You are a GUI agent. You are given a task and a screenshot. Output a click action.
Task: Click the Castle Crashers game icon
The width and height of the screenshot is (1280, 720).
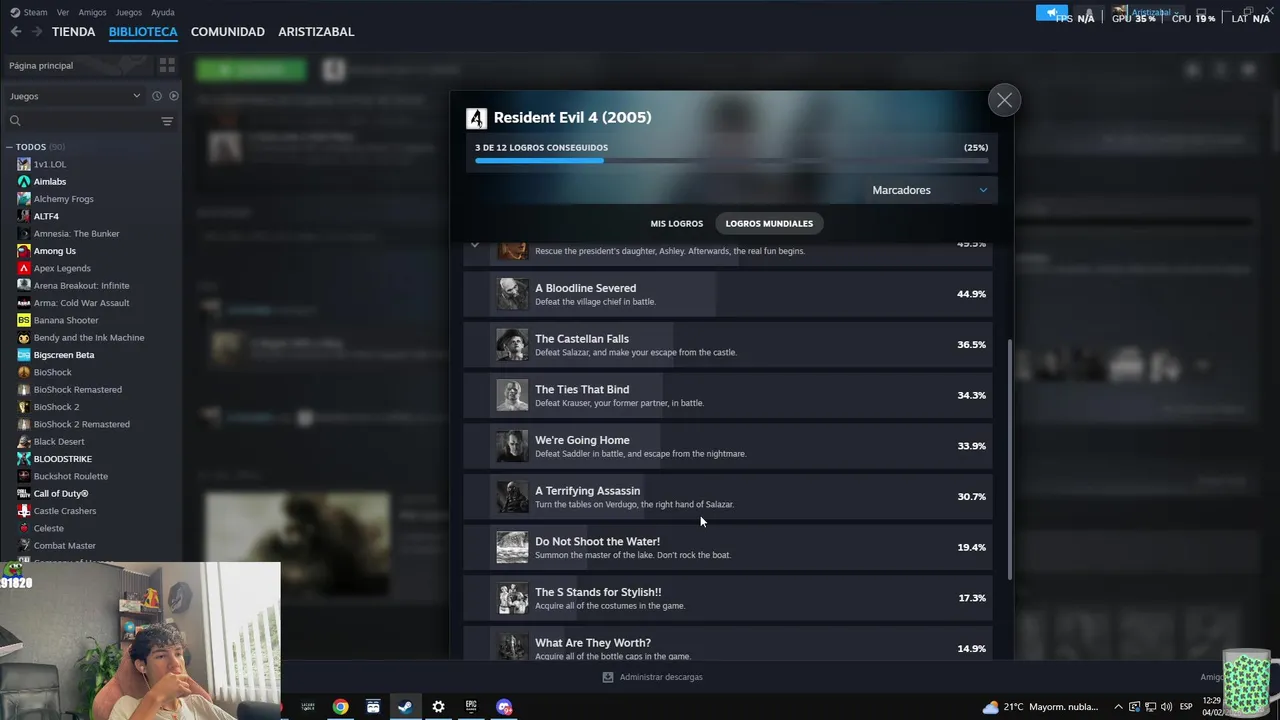(24, 511)
